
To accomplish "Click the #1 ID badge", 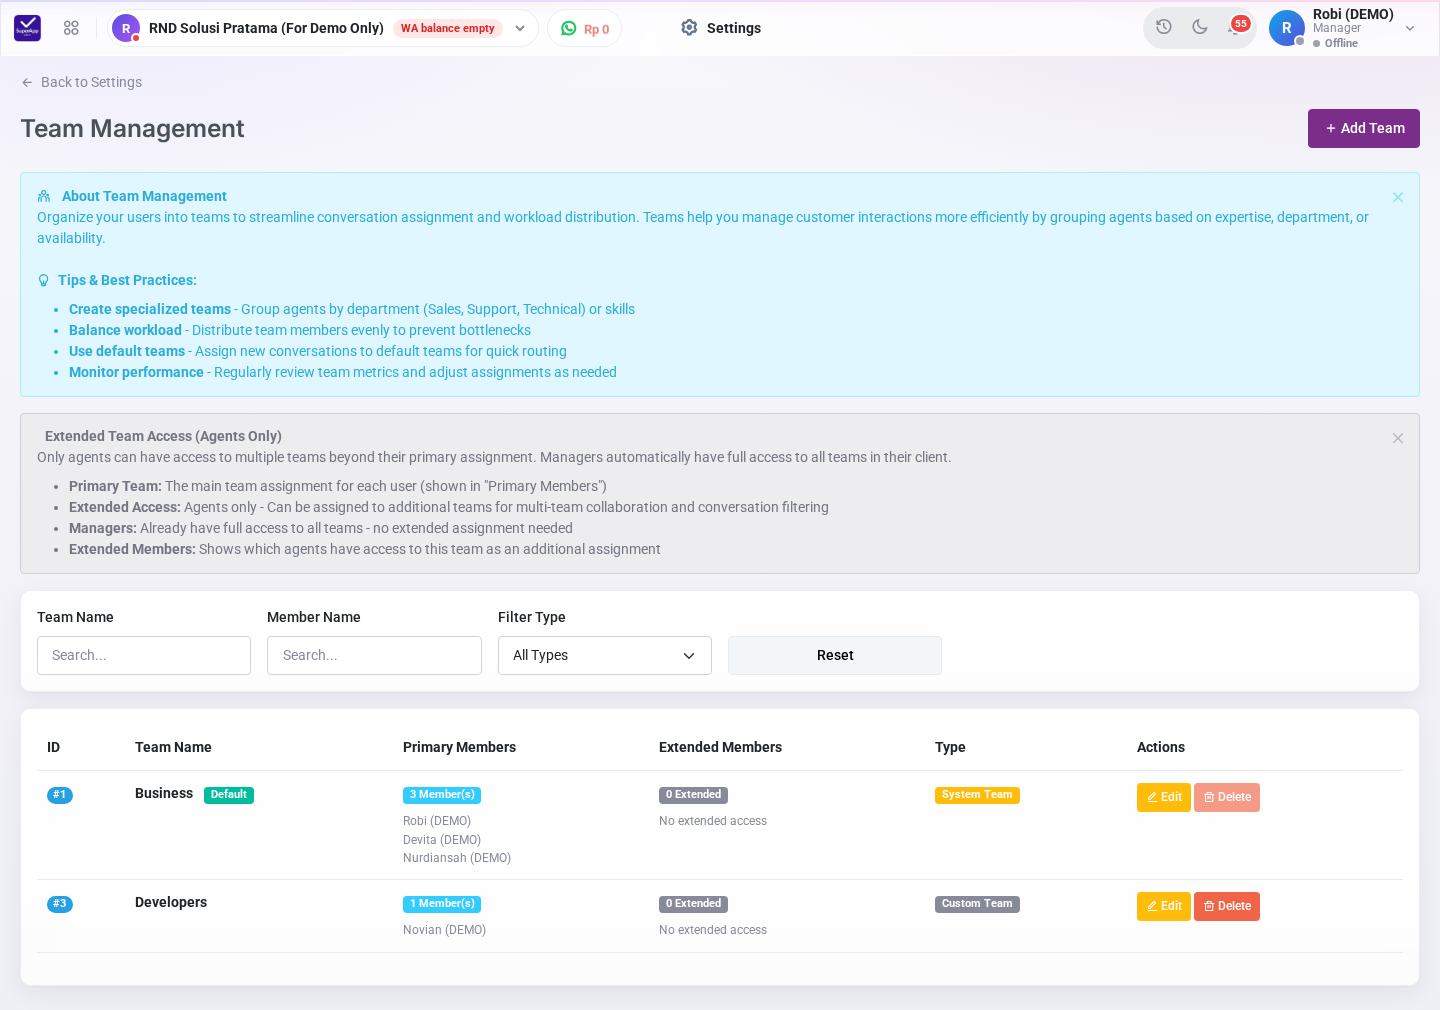I will [x=60, y=795].
